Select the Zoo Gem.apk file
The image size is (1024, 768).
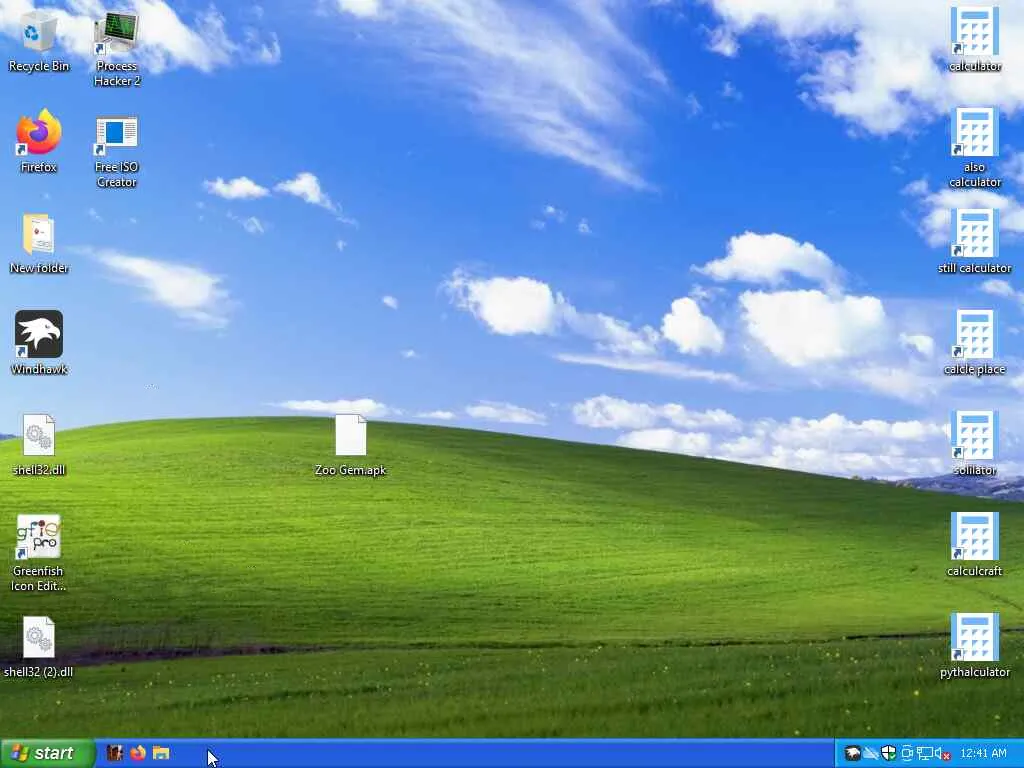click(351, 444)
